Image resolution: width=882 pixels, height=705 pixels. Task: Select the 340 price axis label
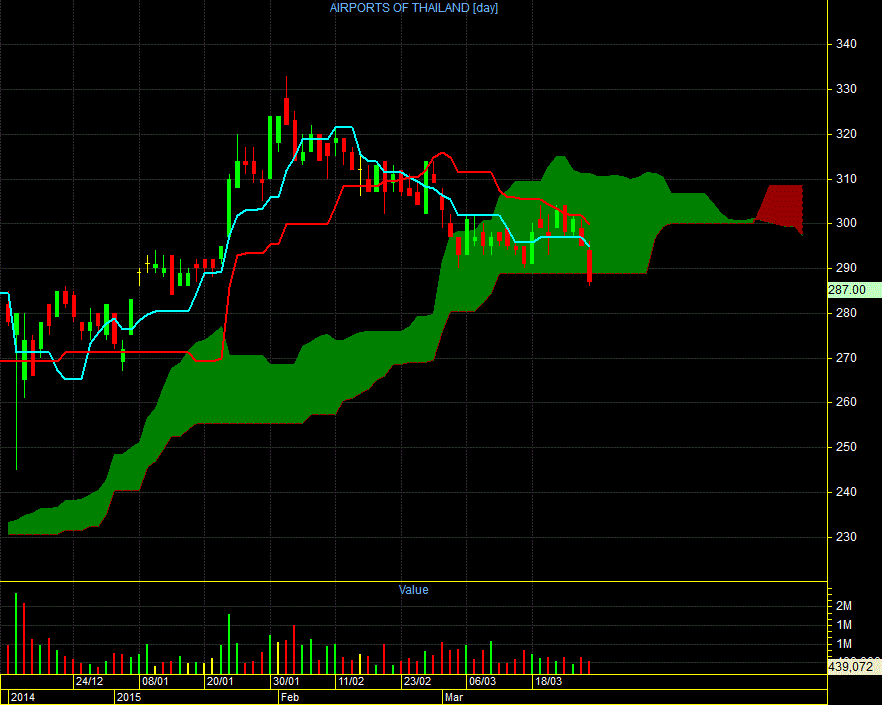pos(846,44)
